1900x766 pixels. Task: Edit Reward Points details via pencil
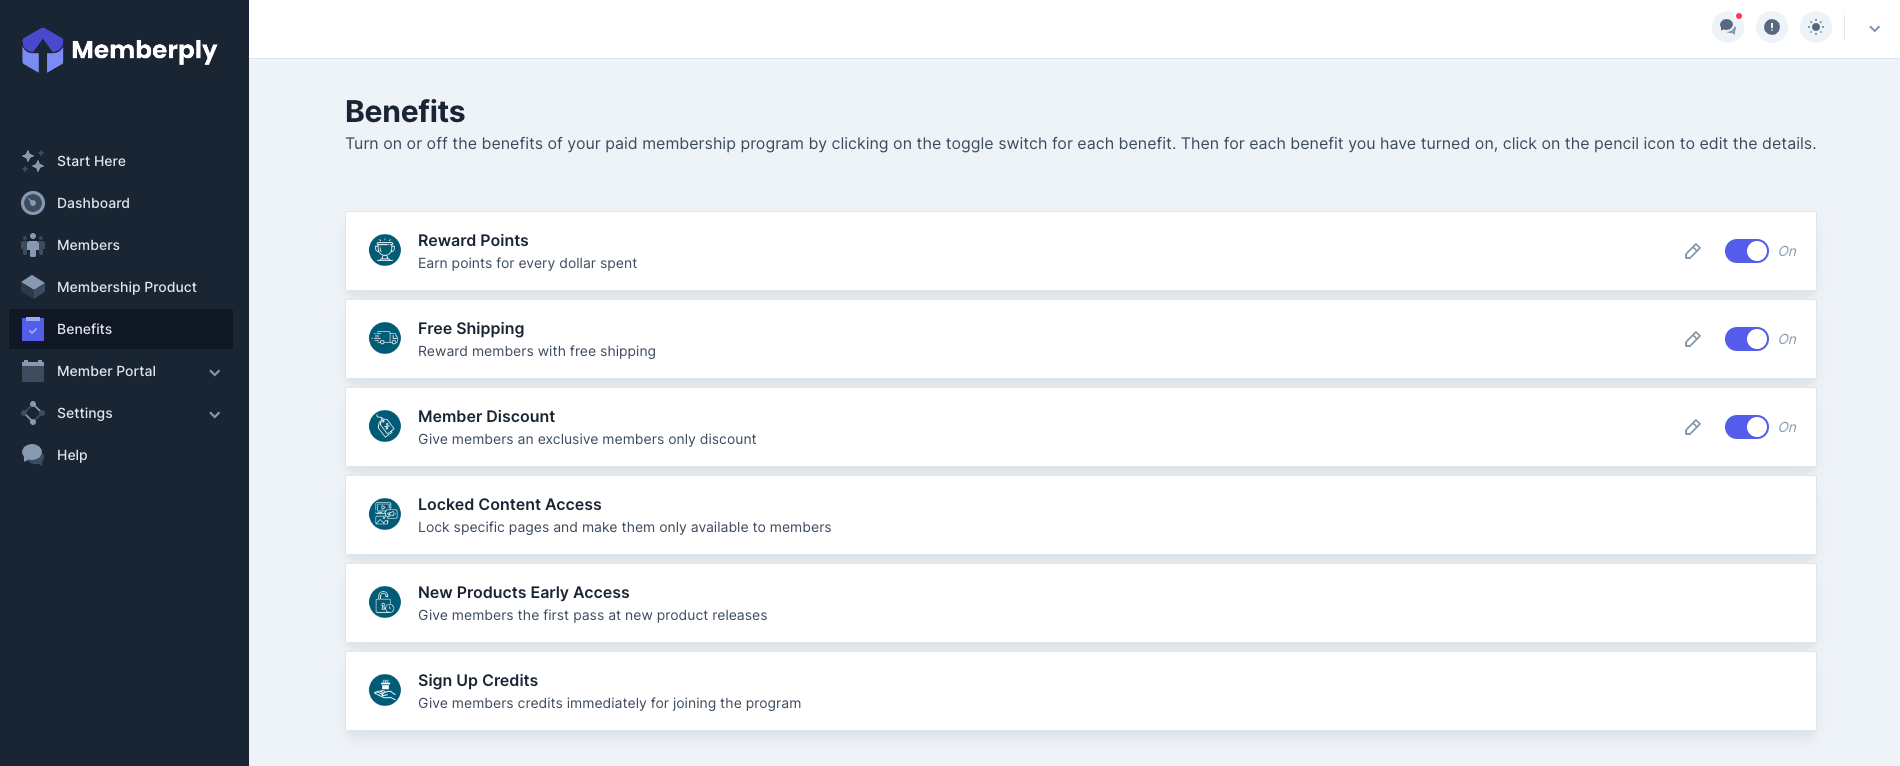click(x=1693, y=251)
